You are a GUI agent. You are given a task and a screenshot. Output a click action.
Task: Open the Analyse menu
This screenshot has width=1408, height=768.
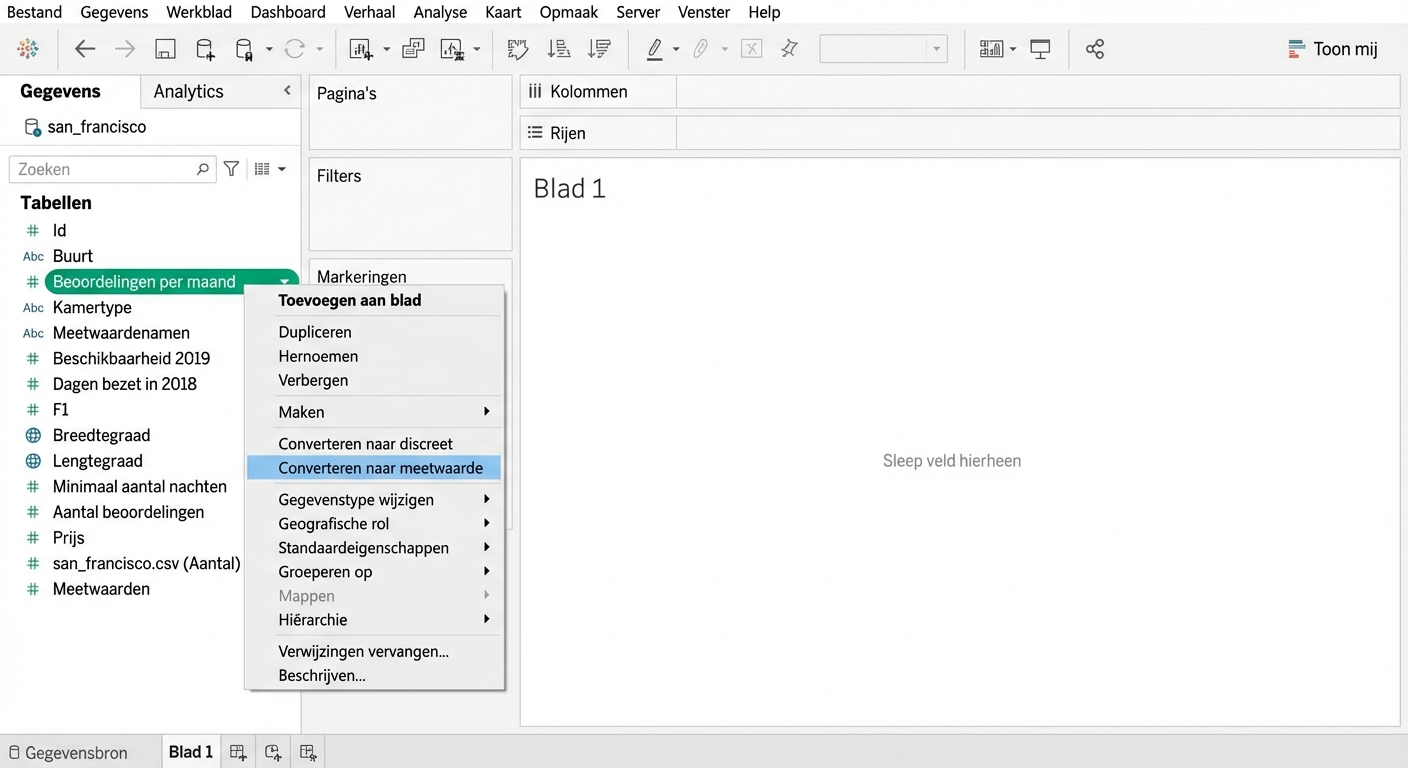click(440, 12)
